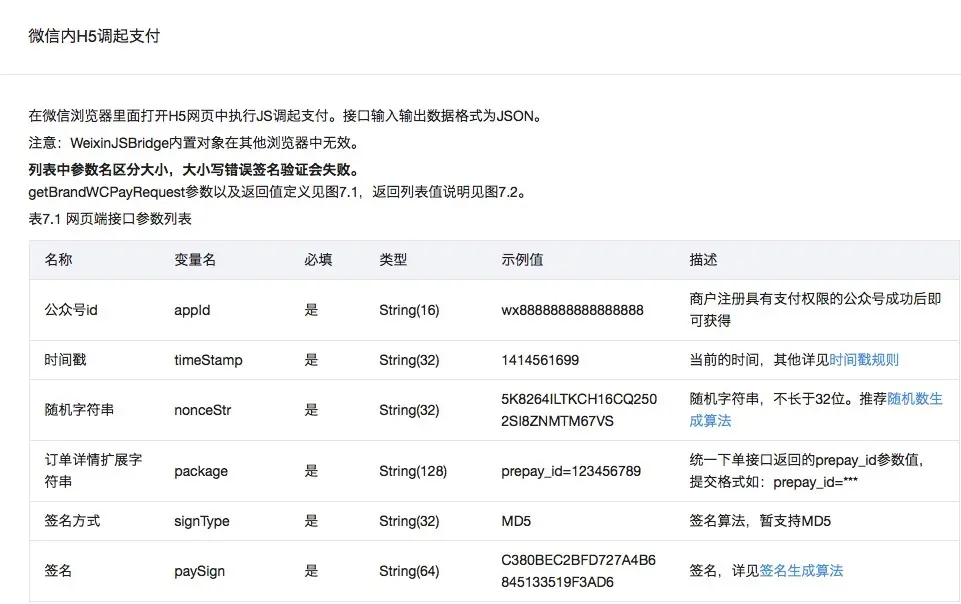The width and height of the screenshot is (961, 604).
Task: Click the 签名方式 name cell
Action: [x=72, y=521]
